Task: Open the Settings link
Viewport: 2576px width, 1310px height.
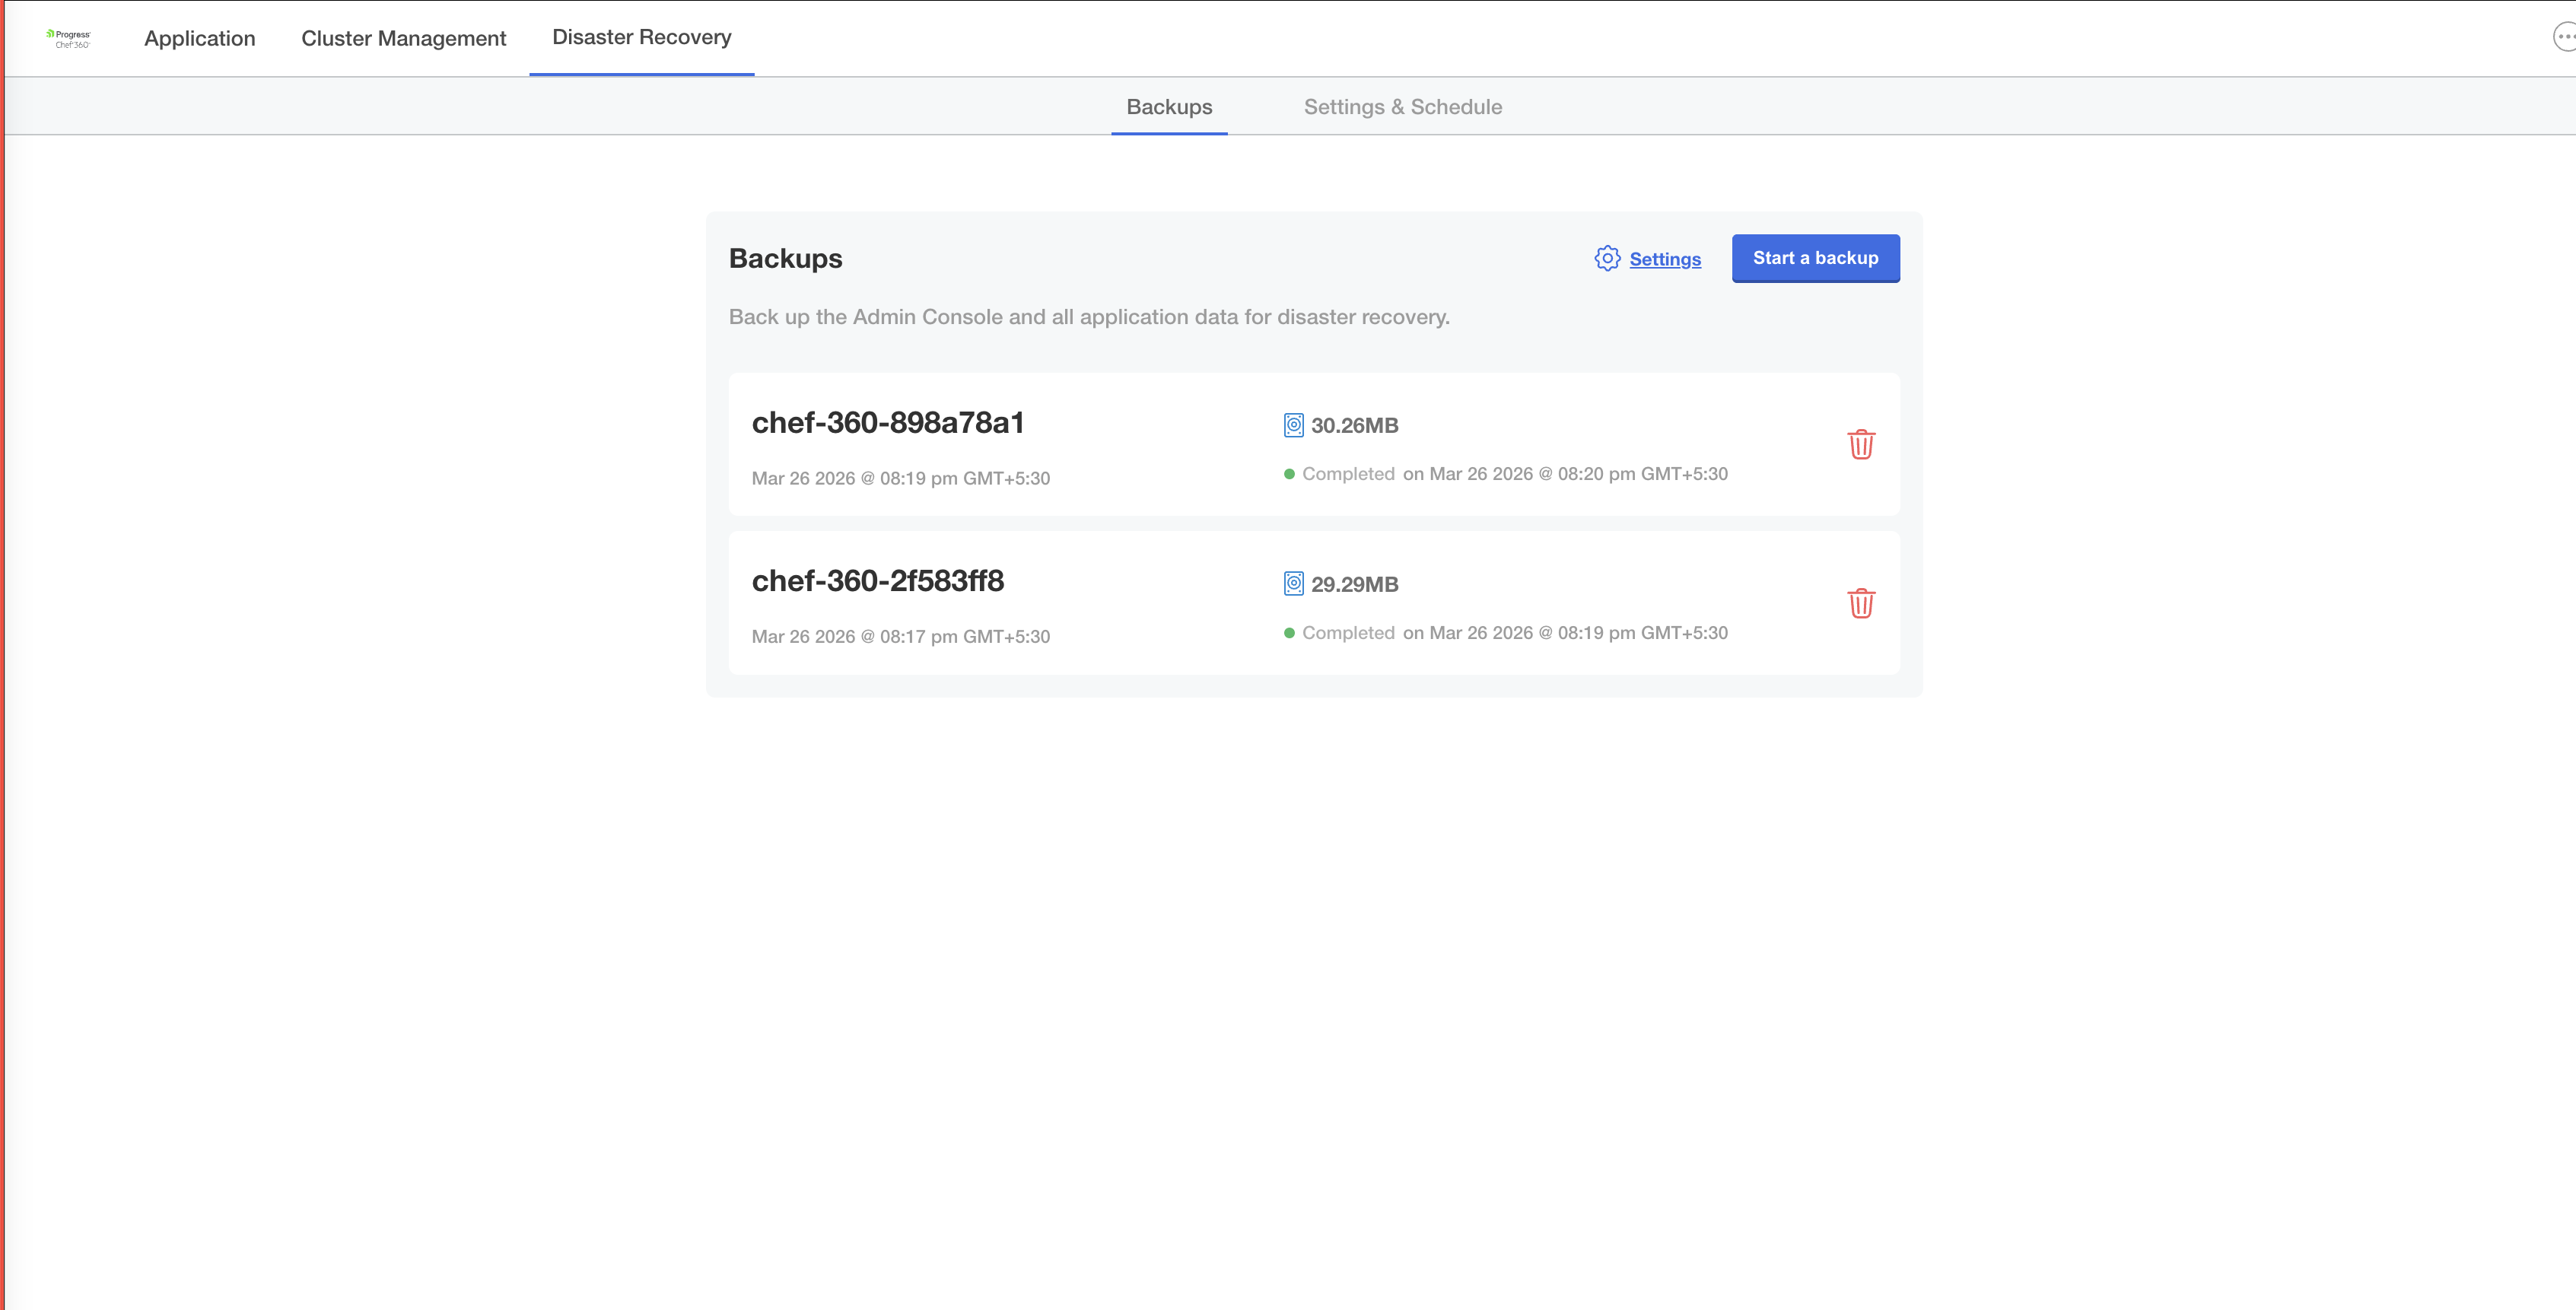Action: (x=1664, y=258)
